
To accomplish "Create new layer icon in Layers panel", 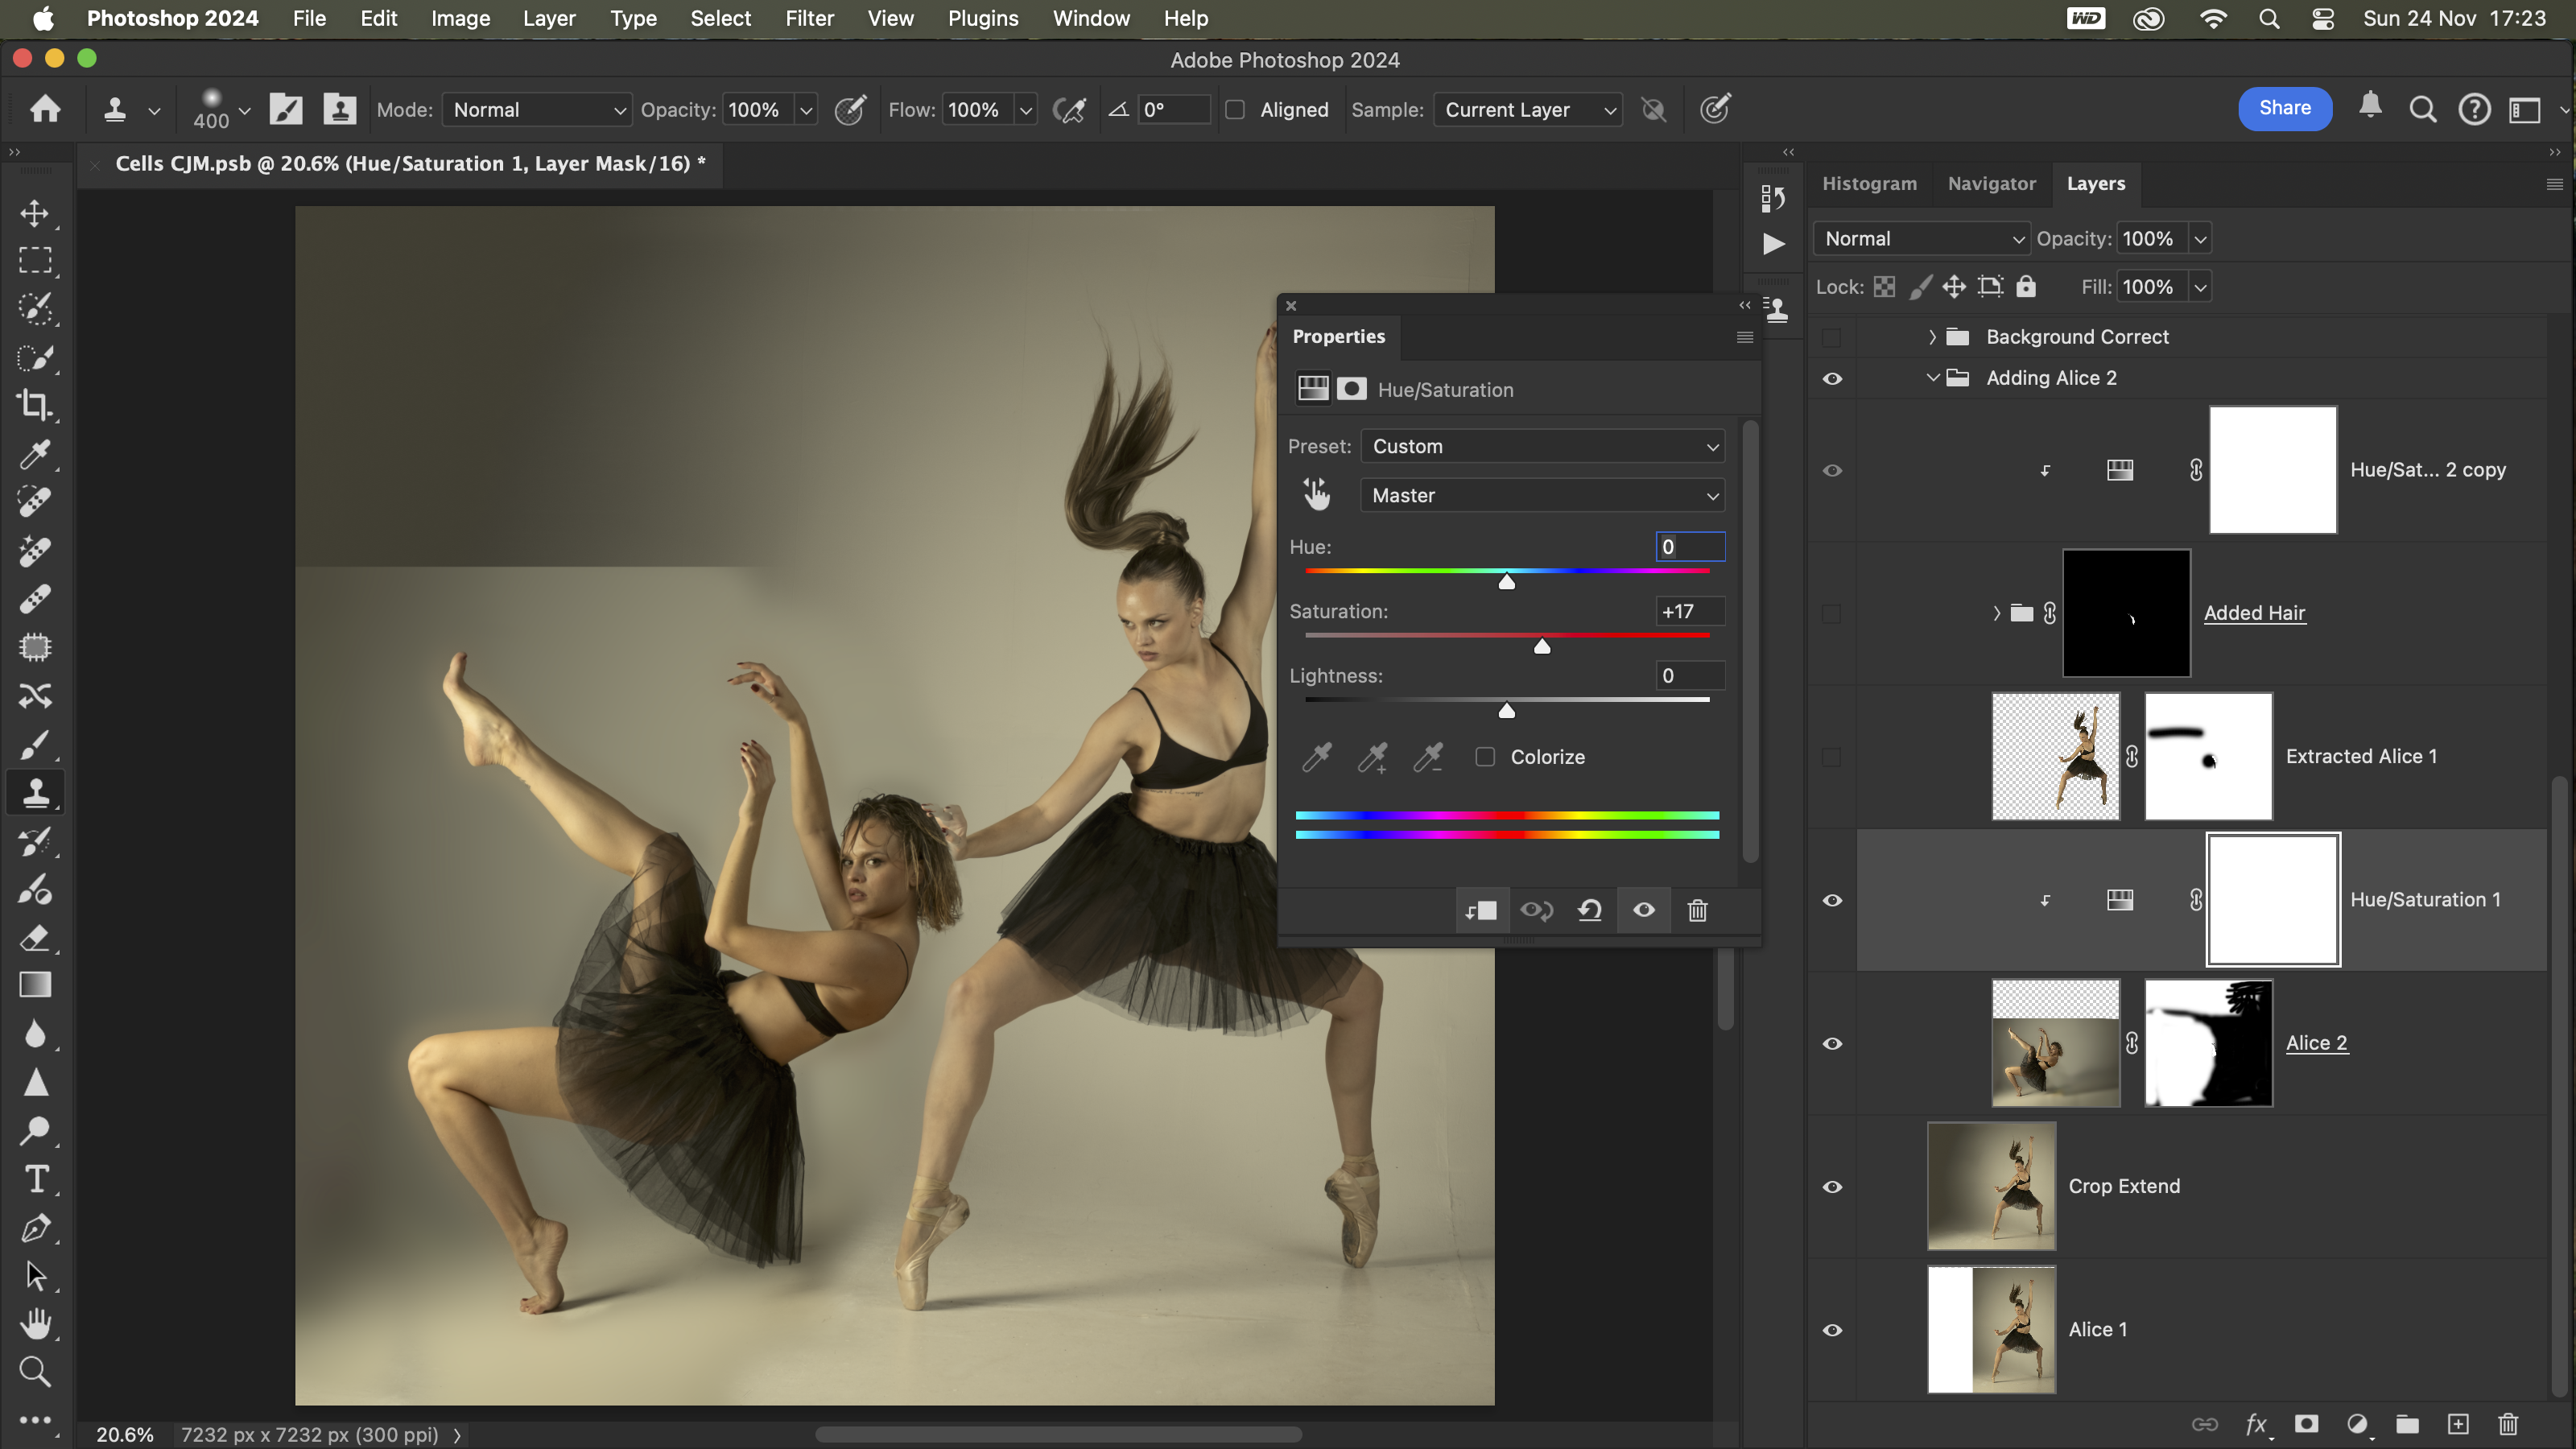I will click(2458, 1424).
